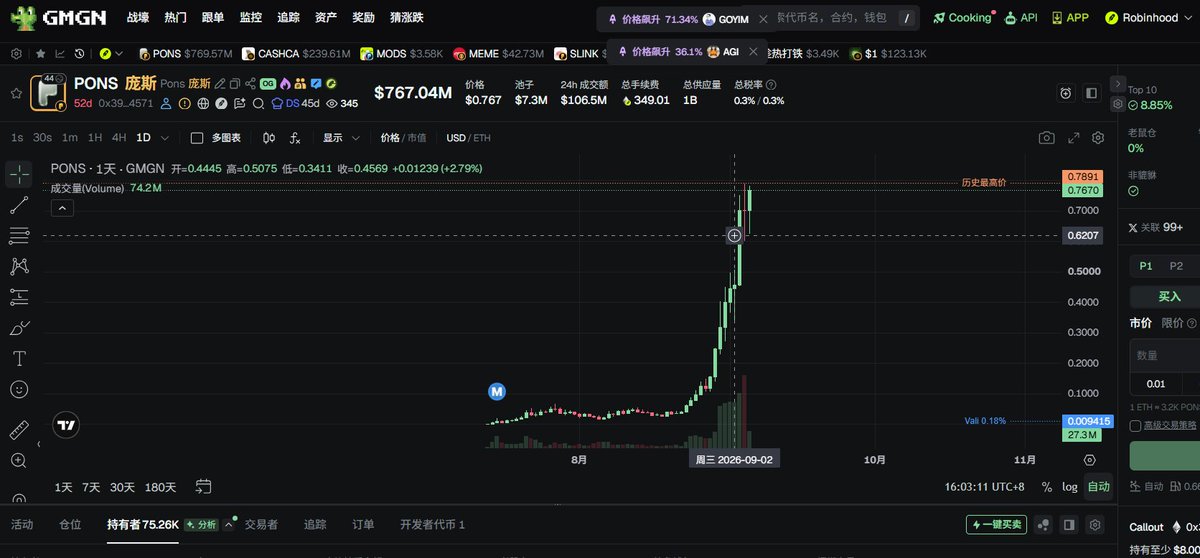1200x558 pixels.
Task: Select the P2 preset tab
Action: click(1176, 266)
